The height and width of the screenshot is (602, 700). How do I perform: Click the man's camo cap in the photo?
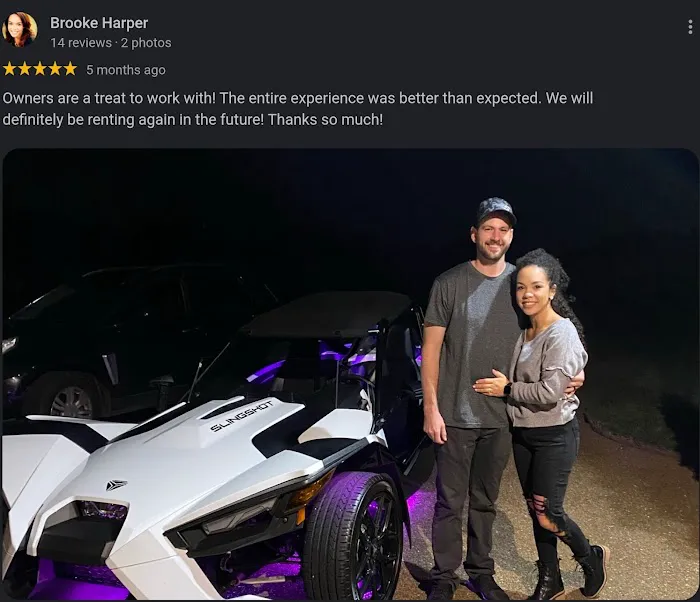495,211
